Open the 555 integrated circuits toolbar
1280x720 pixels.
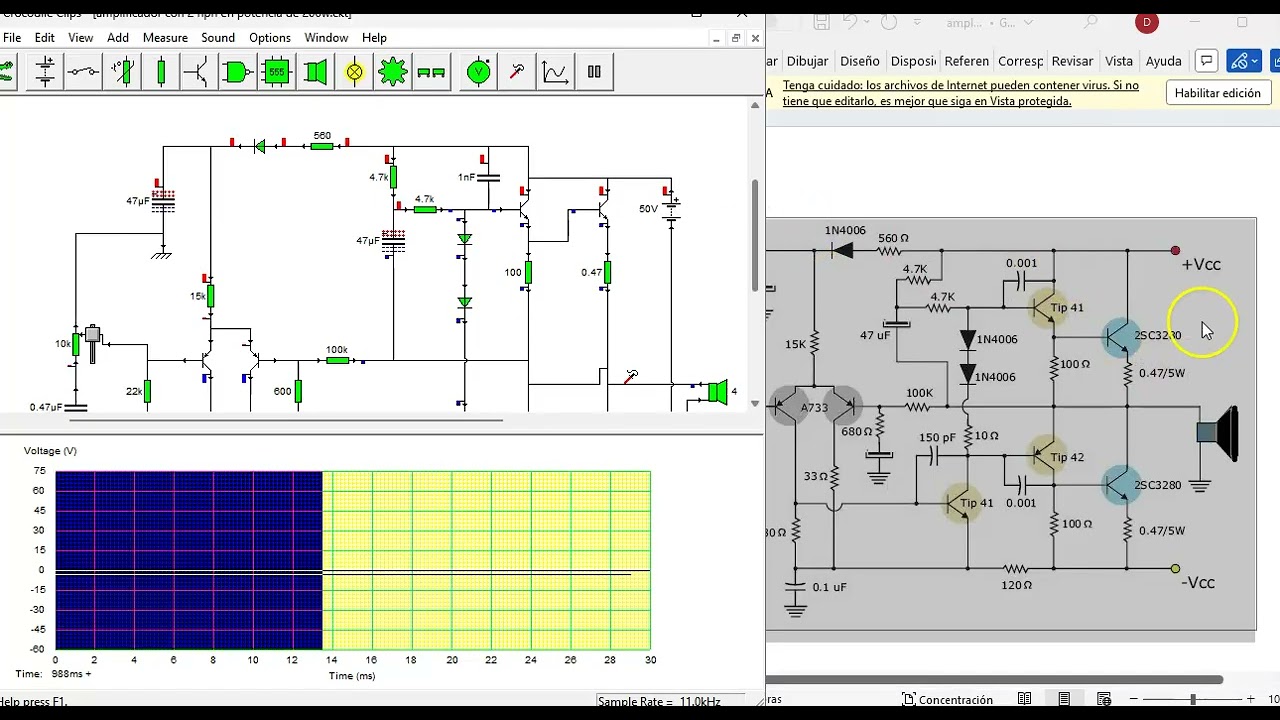coord(277,72)
